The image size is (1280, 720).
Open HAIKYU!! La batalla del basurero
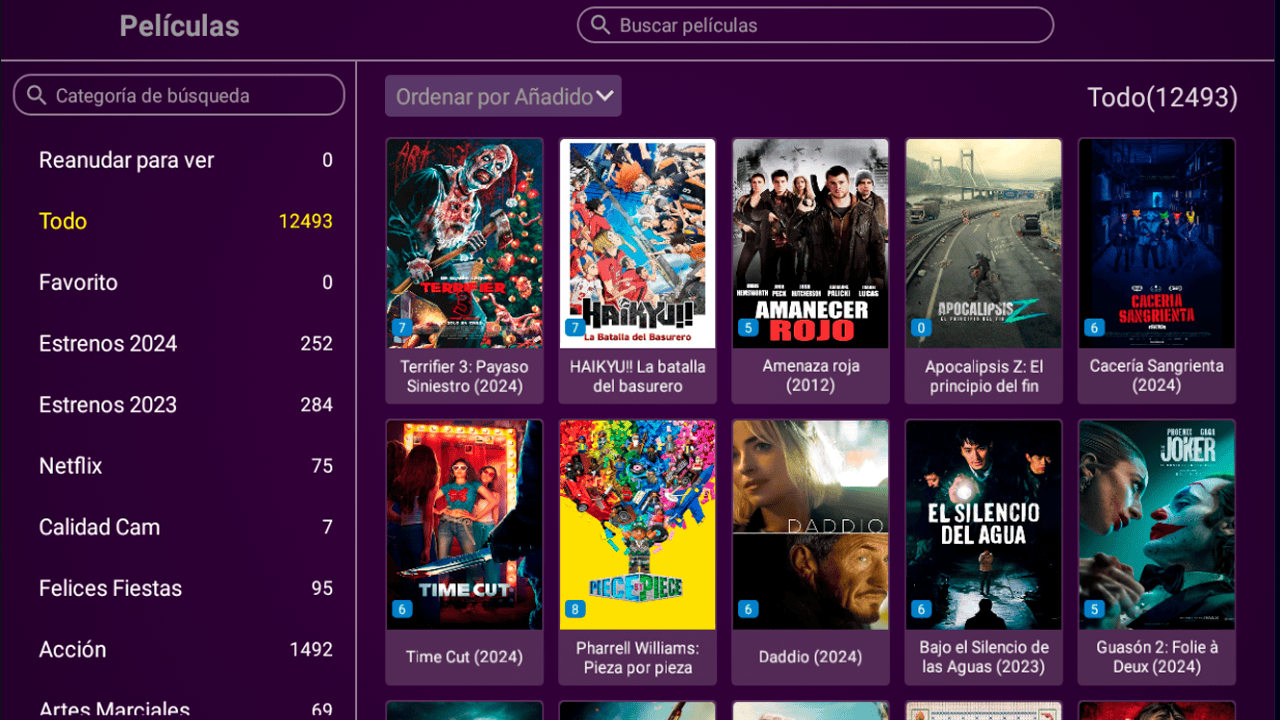(637, 244)
